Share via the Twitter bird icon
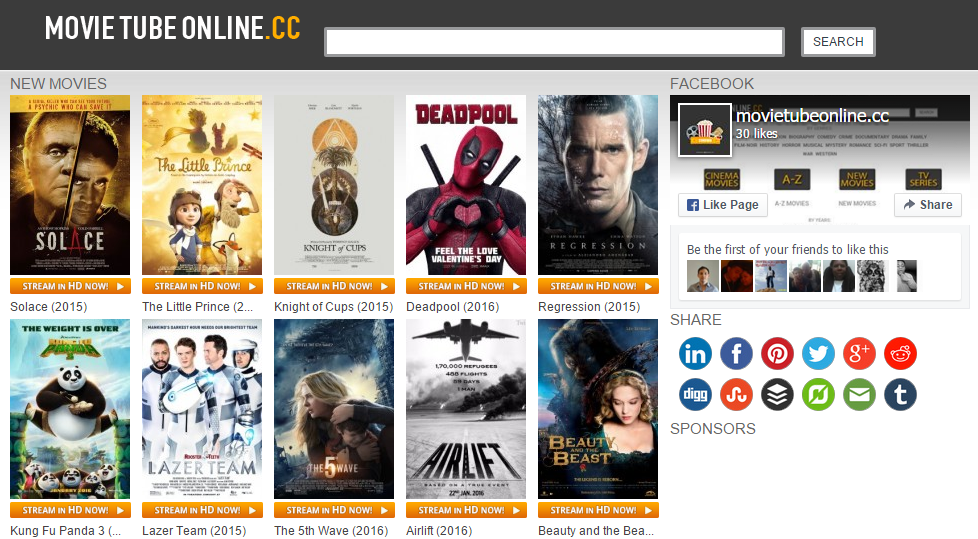This screenshot has width=978, height=539. pos(818,354)
